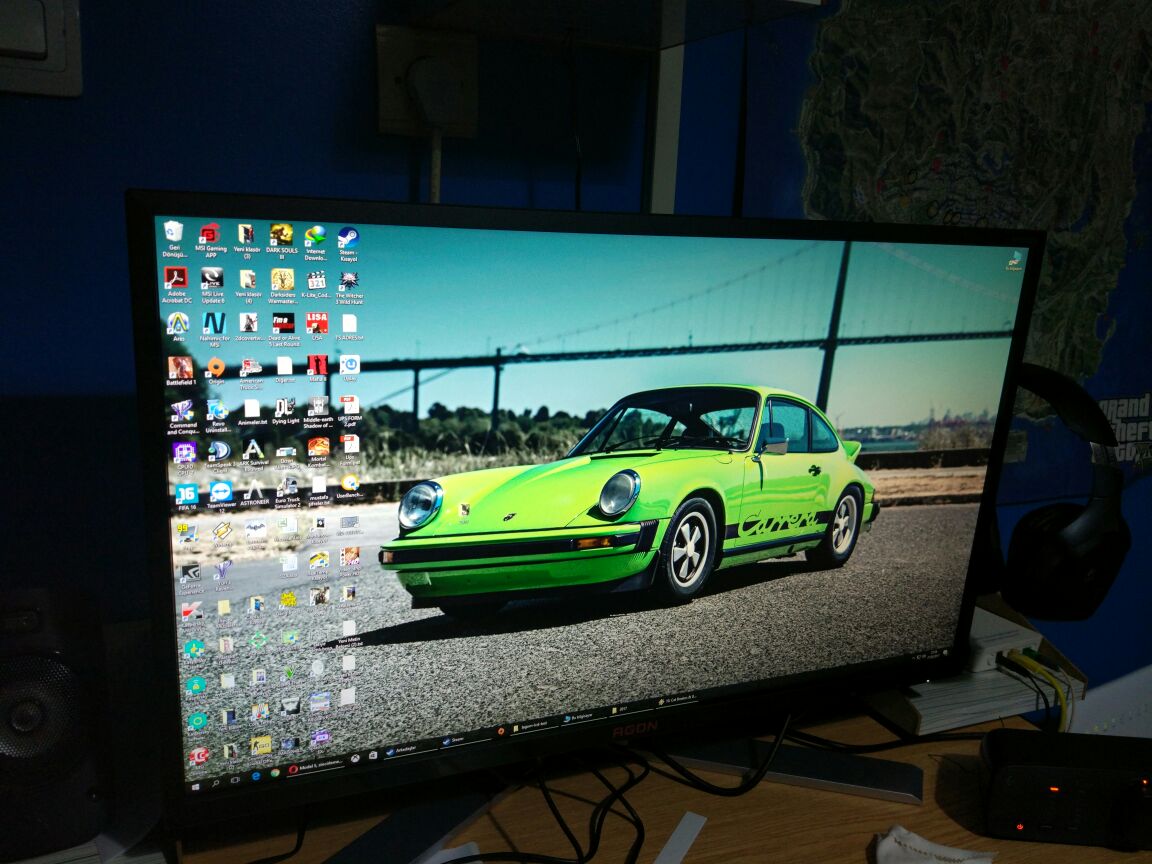Launch the Mafia II shortcut
The height and width of the screenshot is (864, 1152).
click(317, 369)
